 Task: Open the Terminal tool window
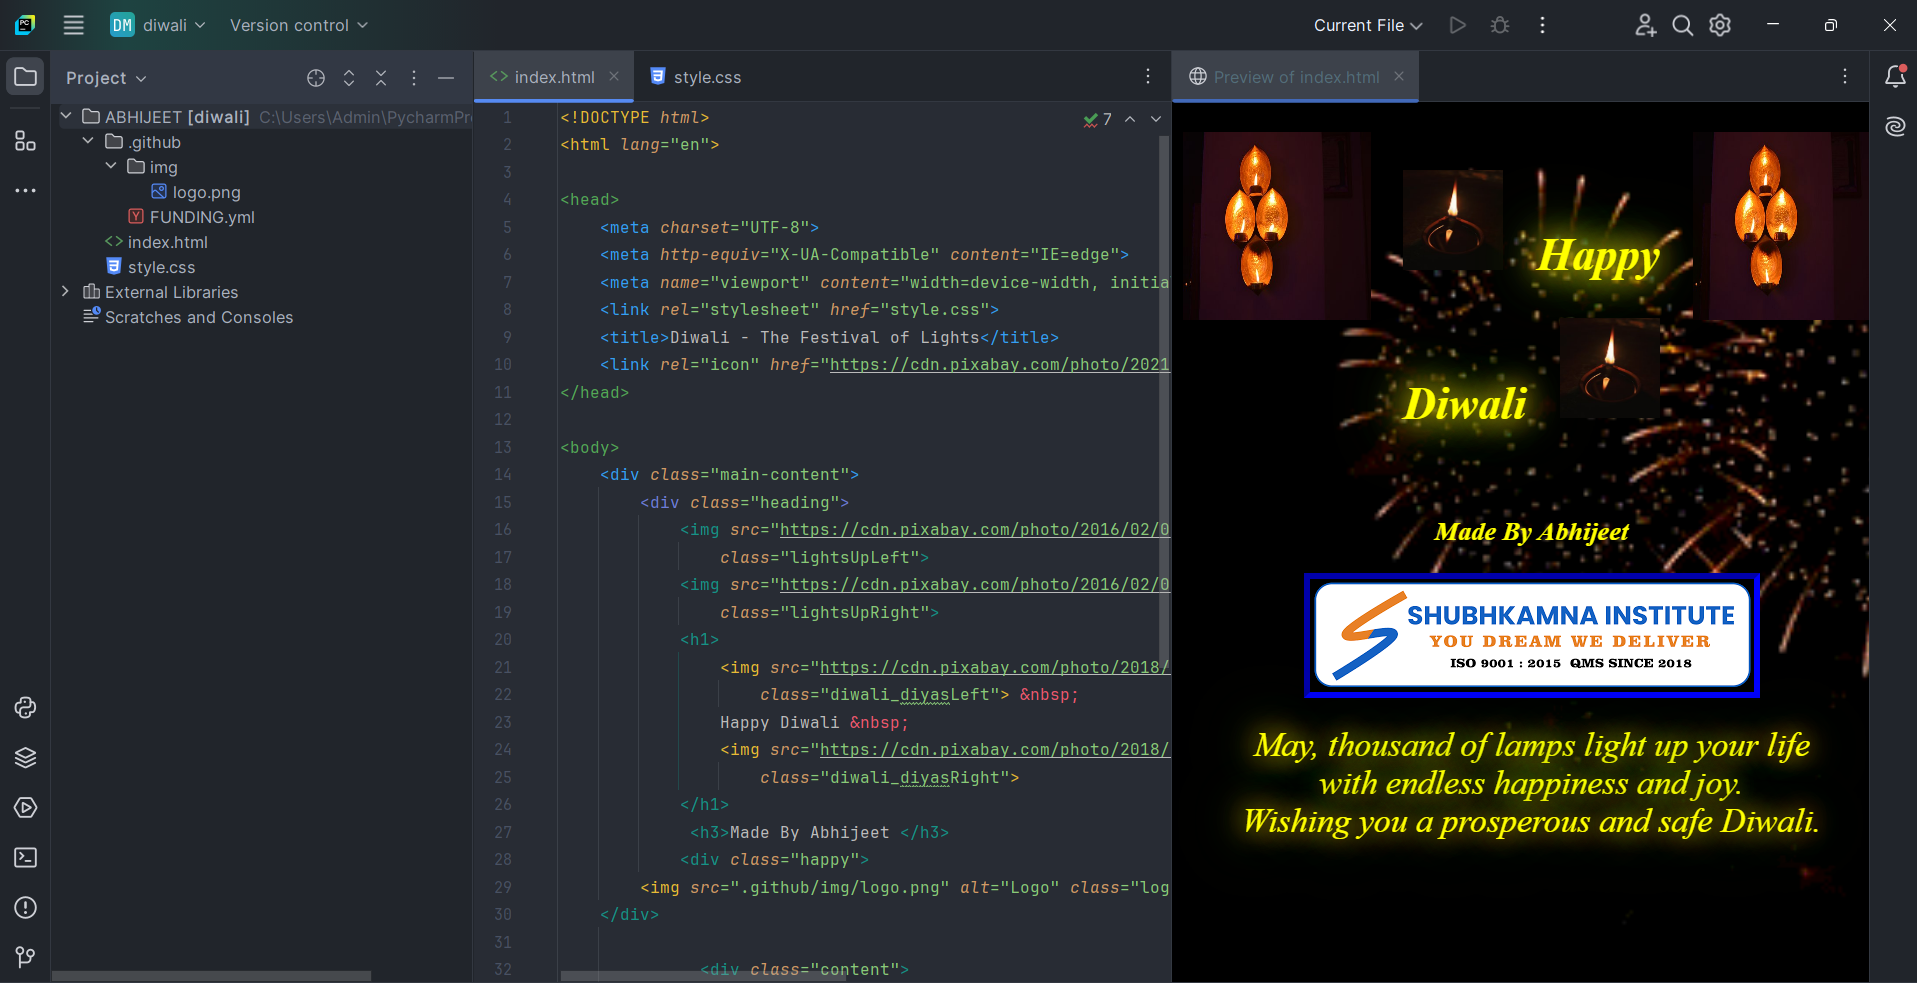pos(26,858)
